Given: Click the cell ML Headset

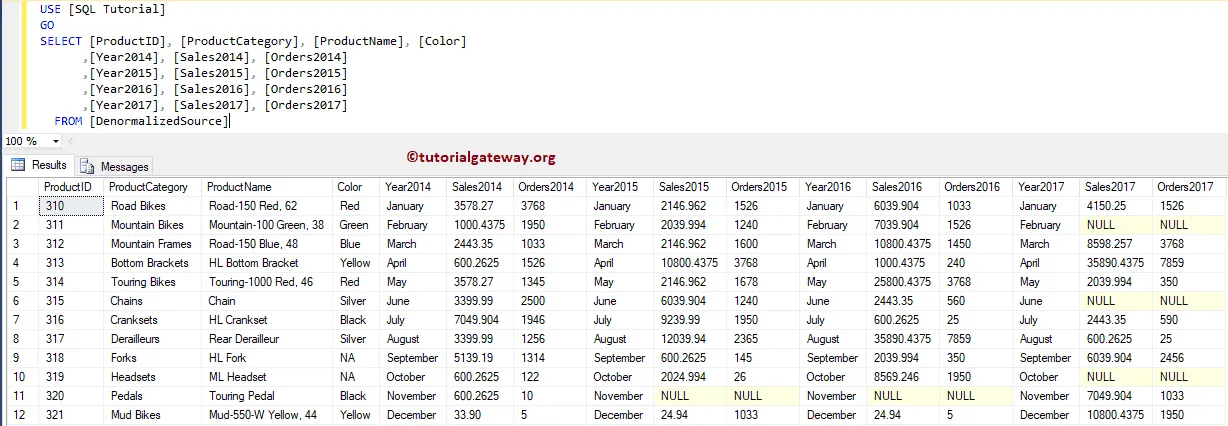Looking at the screenshot, I should (x=267, y=377).
